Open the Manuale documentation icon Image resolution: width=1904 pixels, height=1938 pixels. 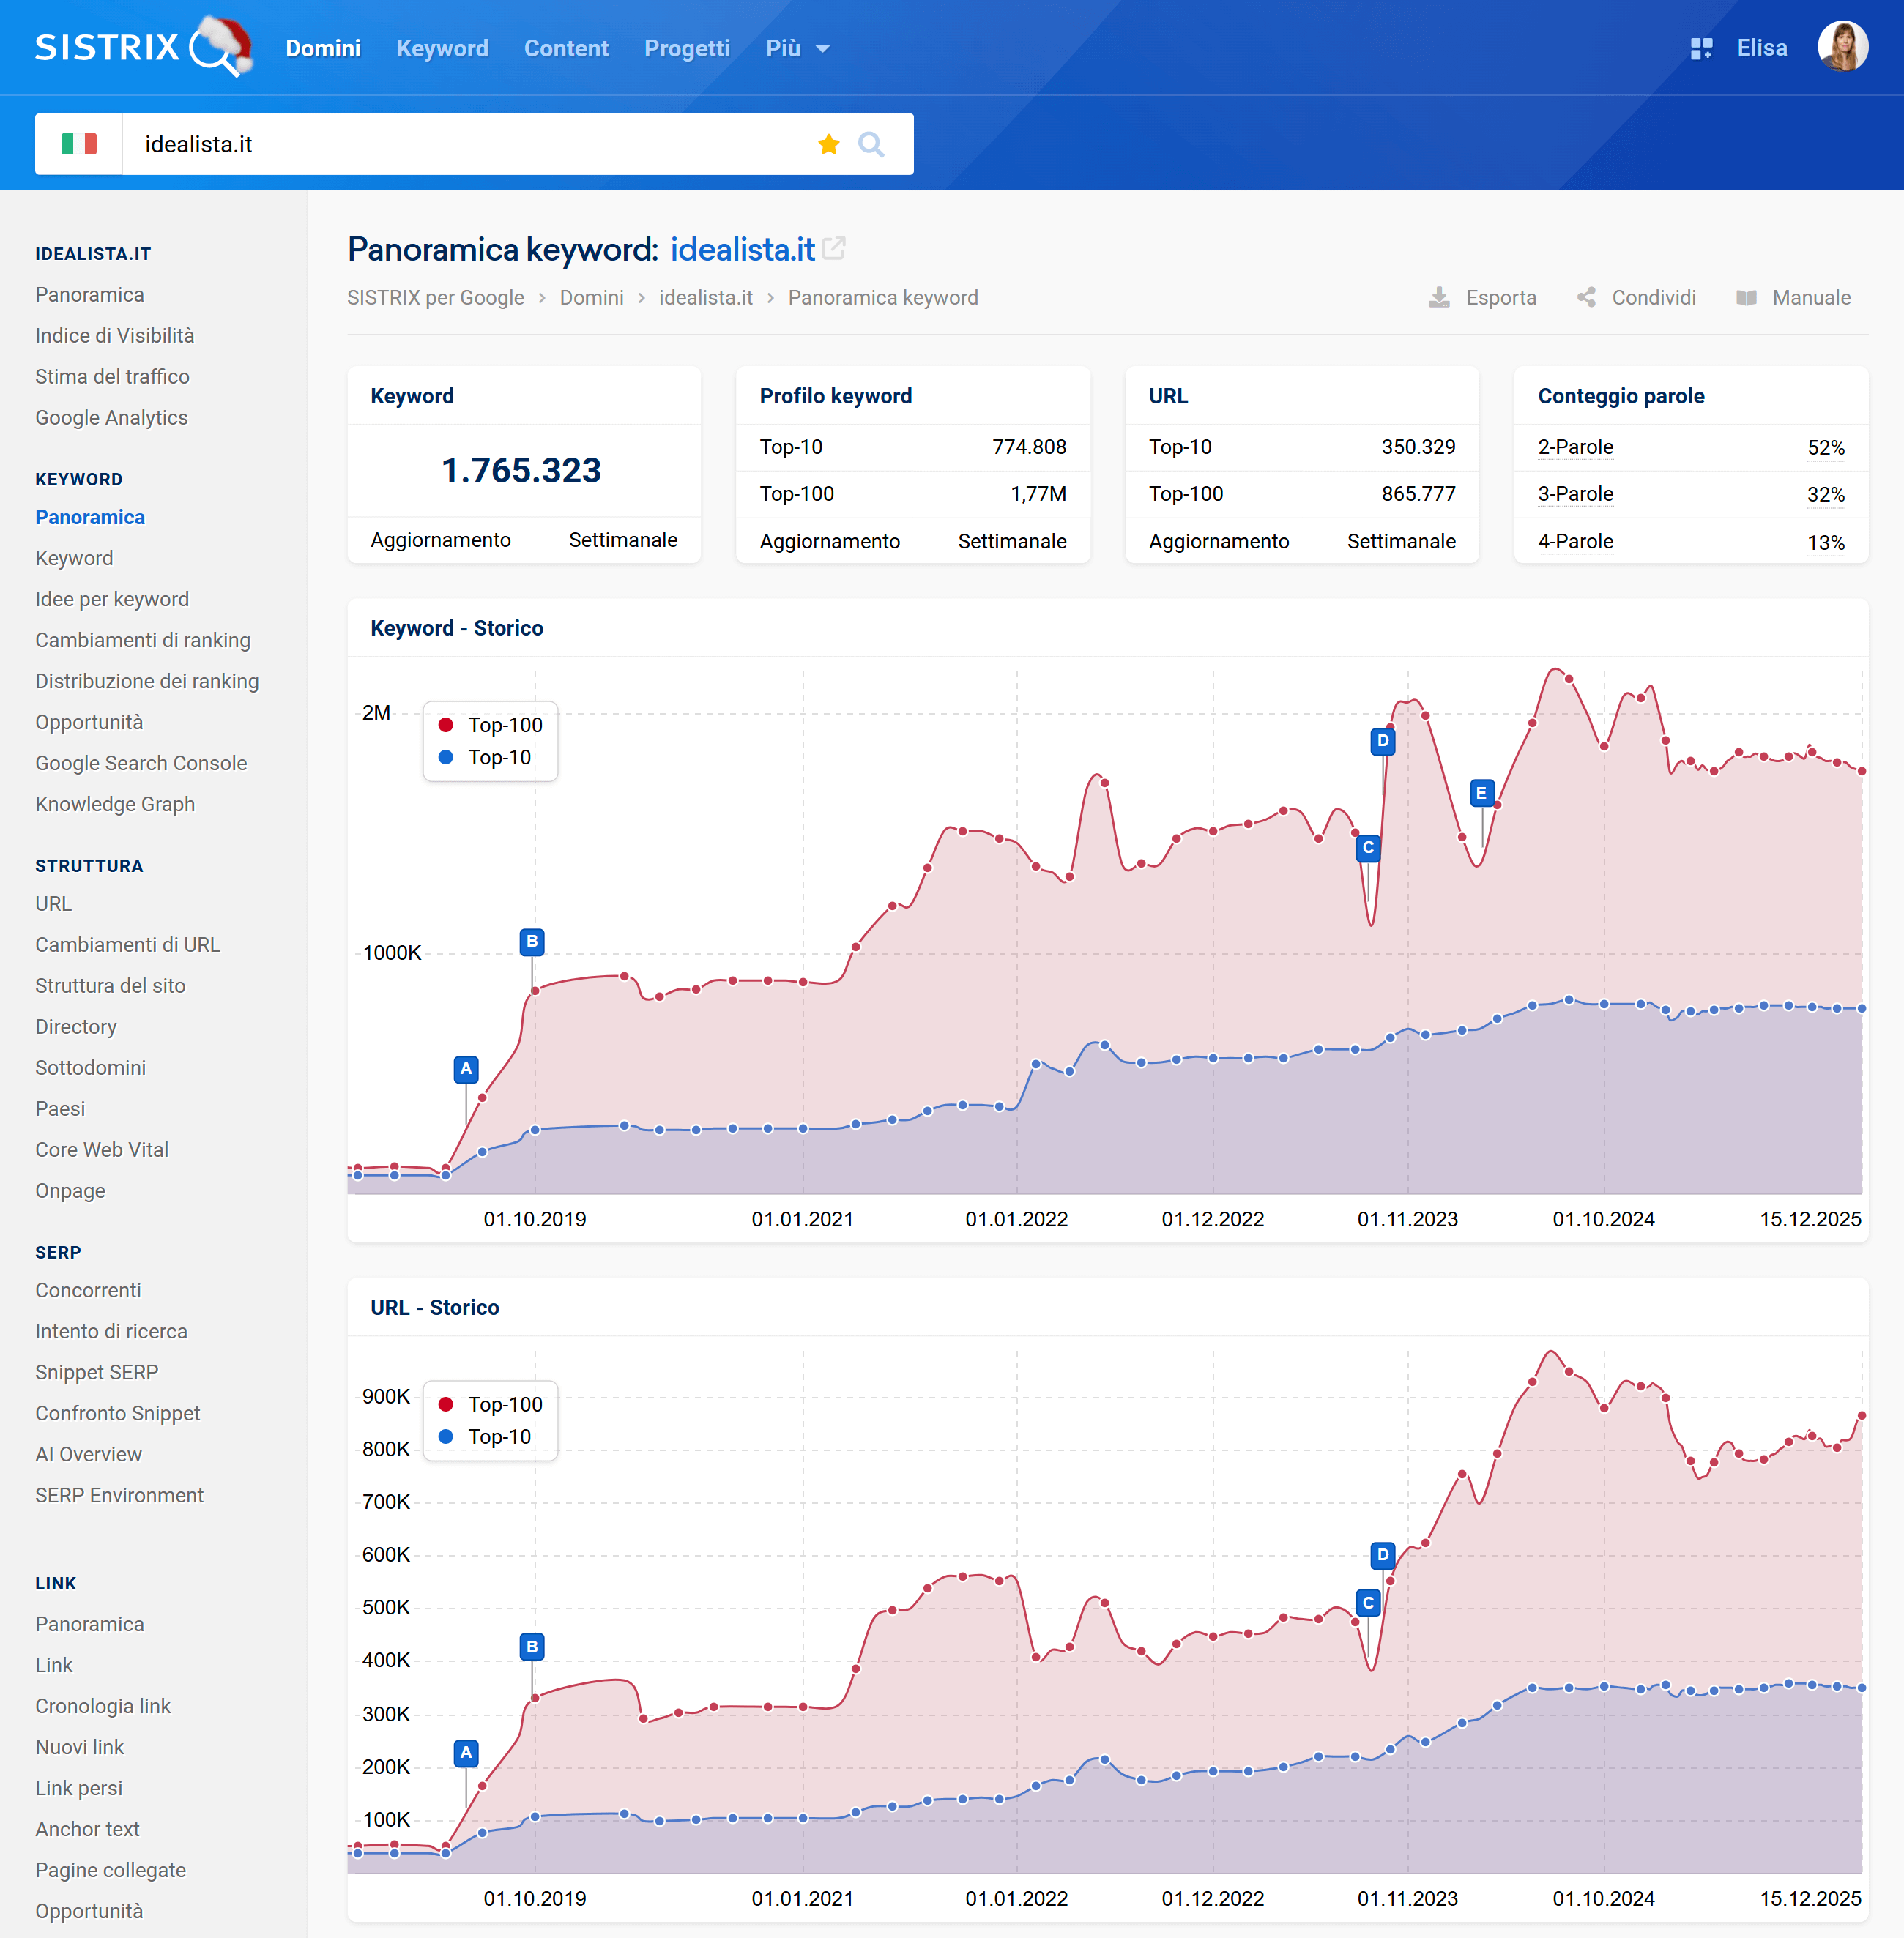click(1746, 297)
